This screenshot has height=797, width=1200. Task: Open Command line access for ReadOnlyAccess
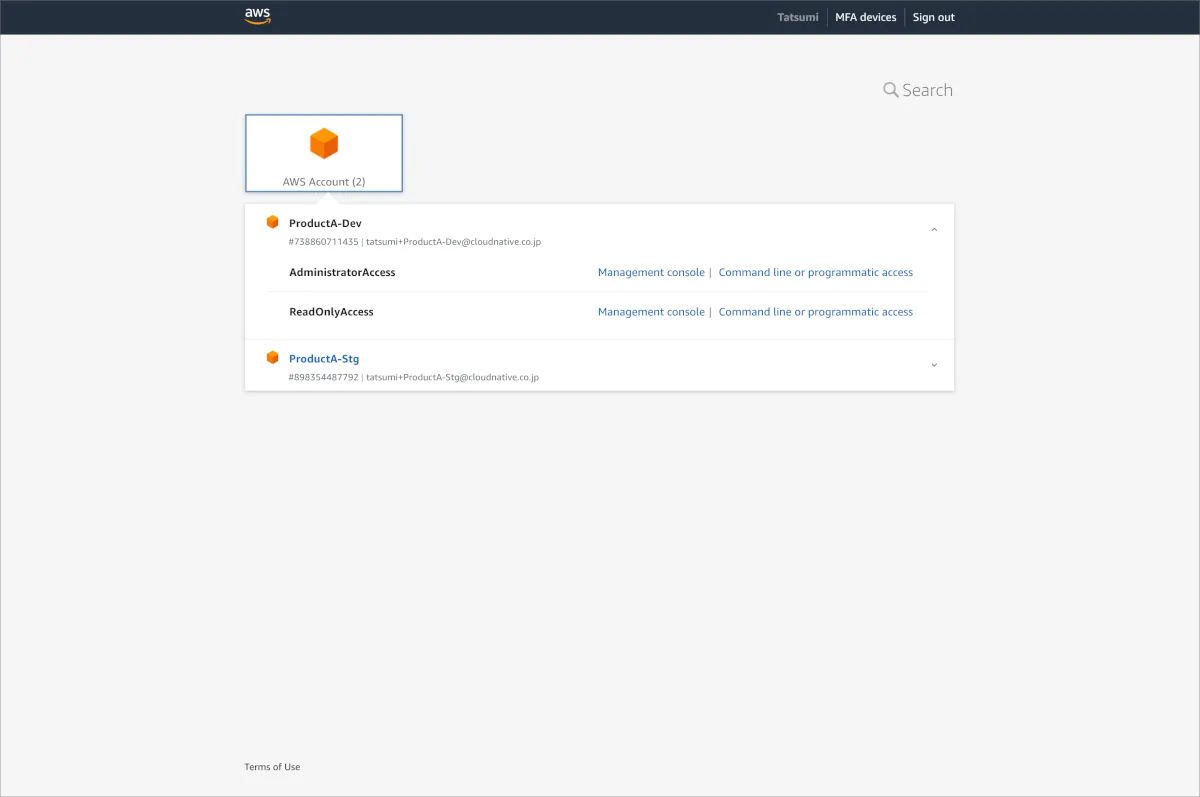(x=816, y=312)
